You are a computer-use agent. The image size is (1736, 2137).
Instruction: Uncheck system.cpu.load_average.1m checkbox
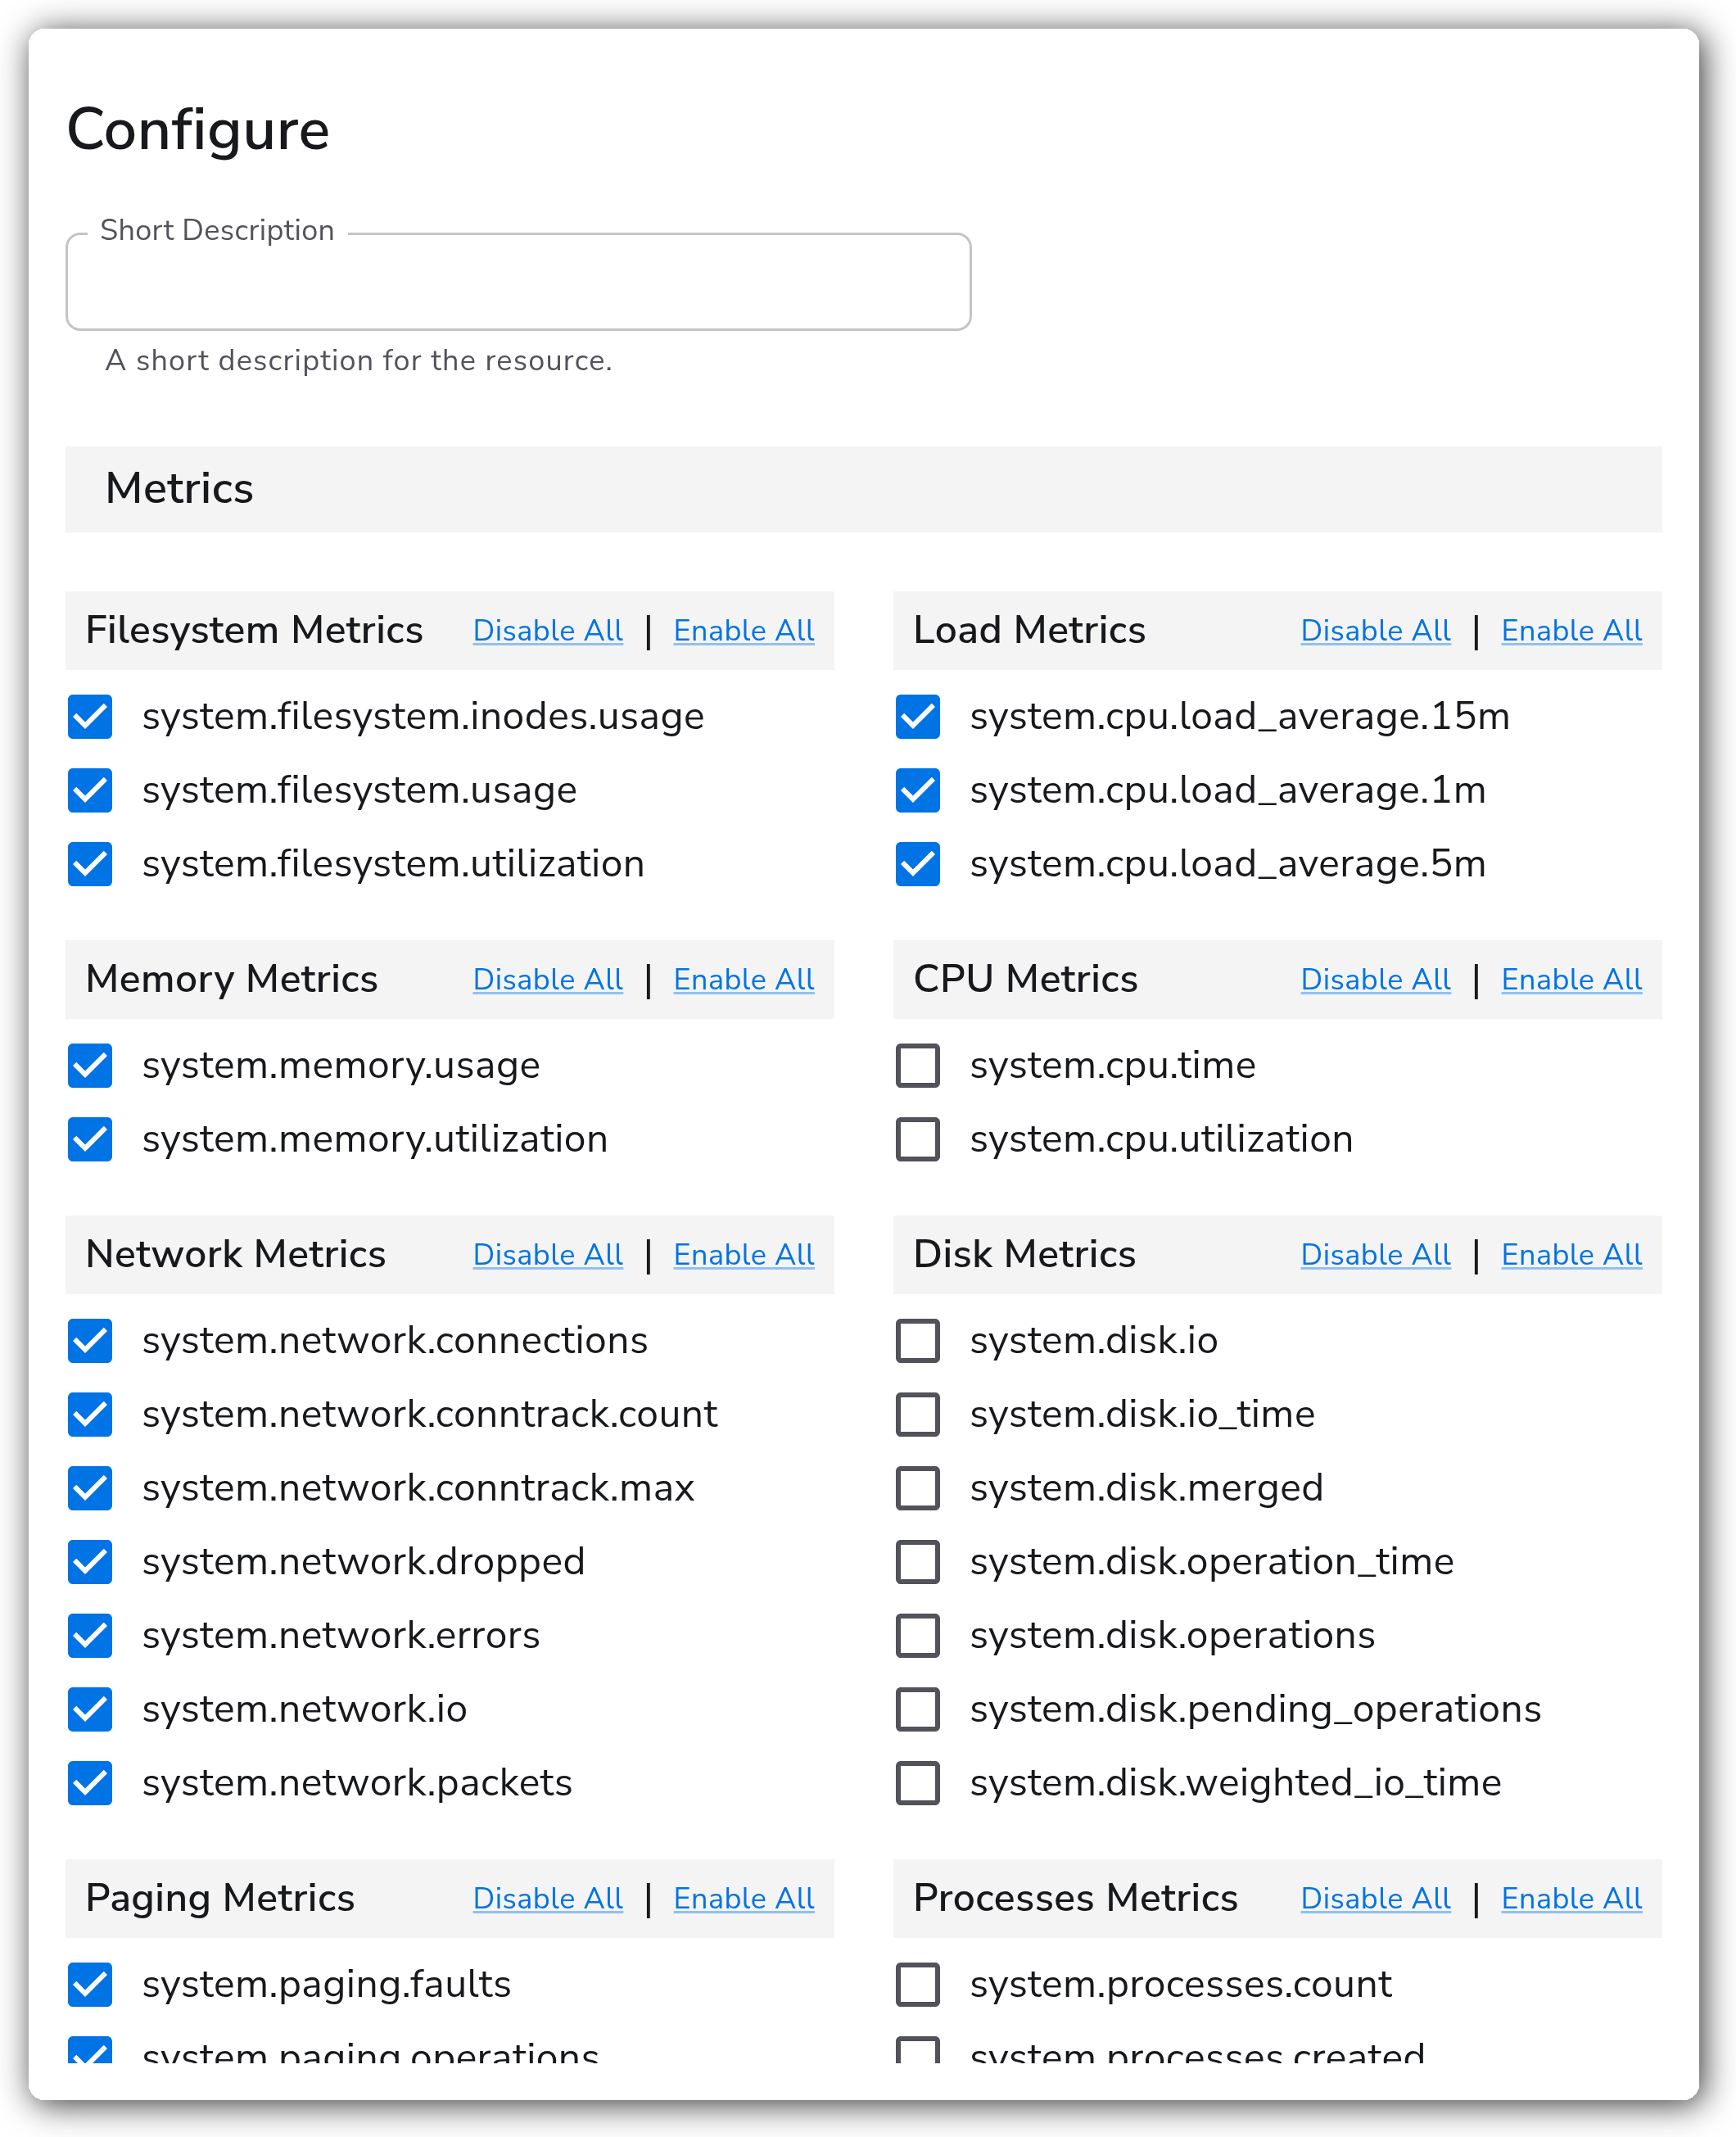tap(918, 791)
